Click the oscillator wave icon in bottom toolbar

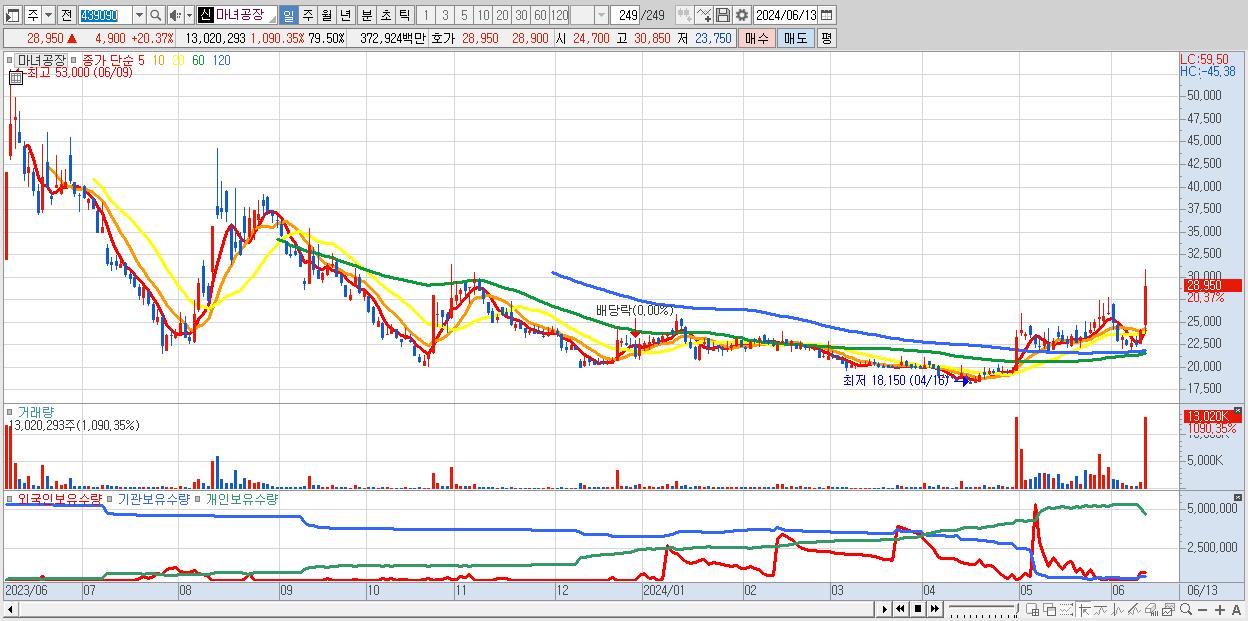[x=1118, y=609]
